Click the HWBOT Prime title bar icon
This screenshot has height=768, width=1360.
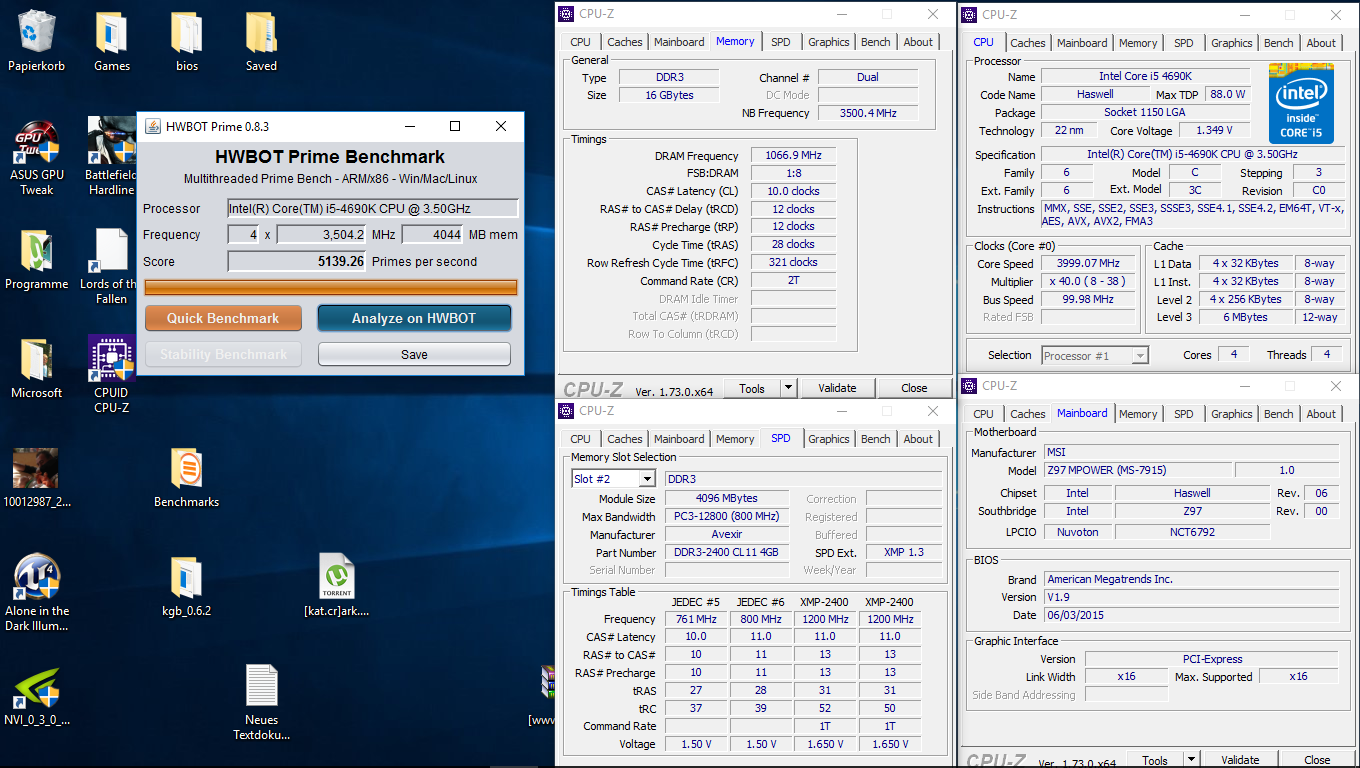pyautogui.click(x=153, y=126)
